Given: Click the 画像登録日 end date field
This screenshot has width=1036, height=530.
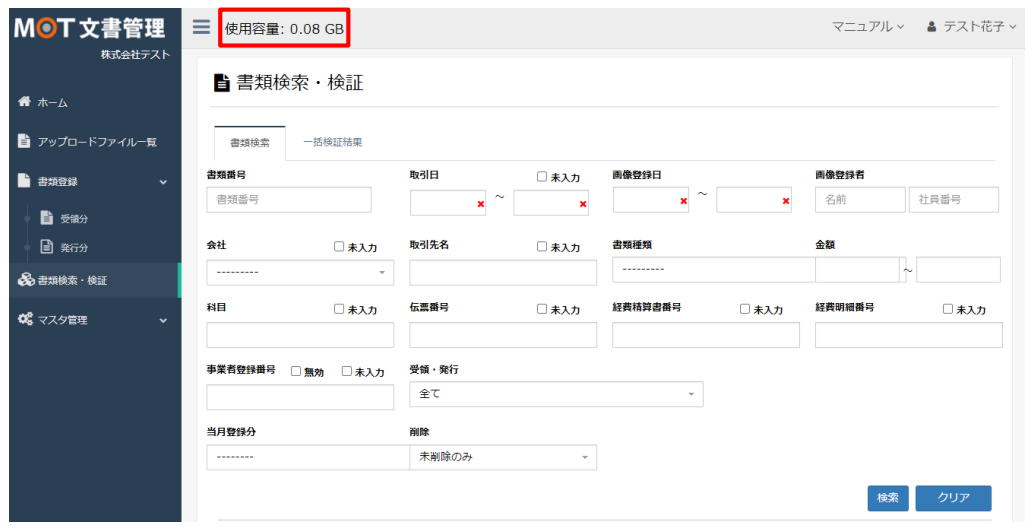Looking at the screenshot, I should click(754, 200).
